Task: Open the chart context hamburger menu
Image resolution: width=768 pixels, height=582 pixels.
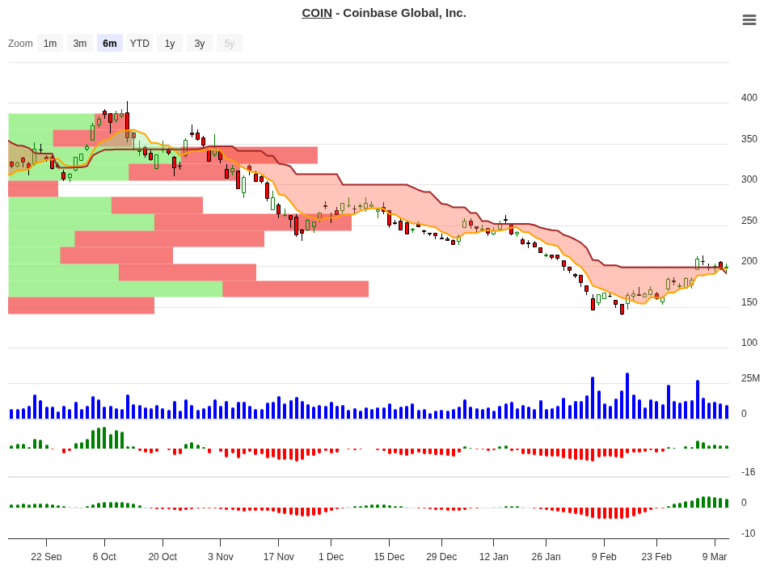Action: tap(749, 20)
